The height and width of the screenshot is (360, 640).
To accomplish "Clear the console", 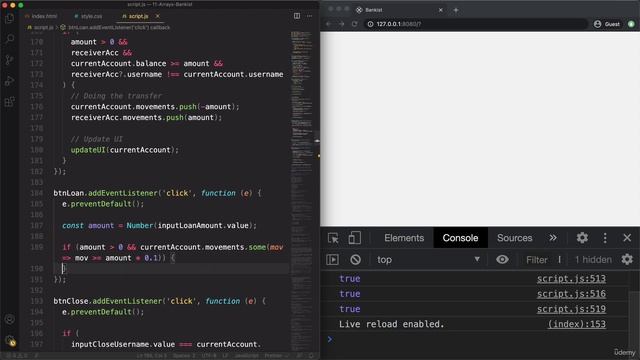I will [355, 260].
